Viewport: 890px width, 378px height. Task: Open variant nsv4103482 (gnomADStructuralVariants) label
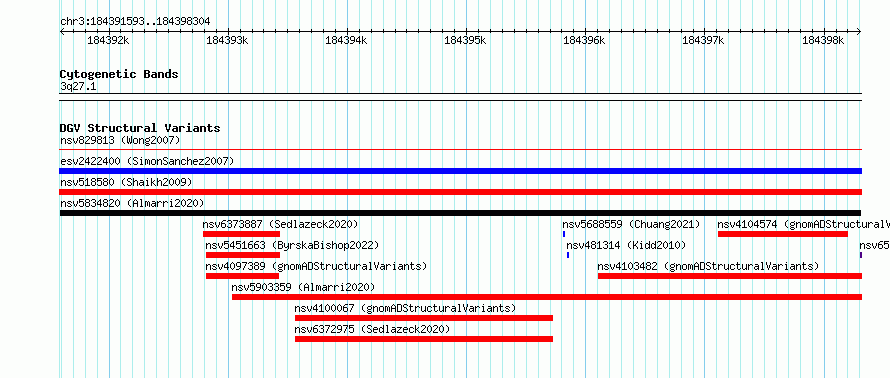(708, 266)
